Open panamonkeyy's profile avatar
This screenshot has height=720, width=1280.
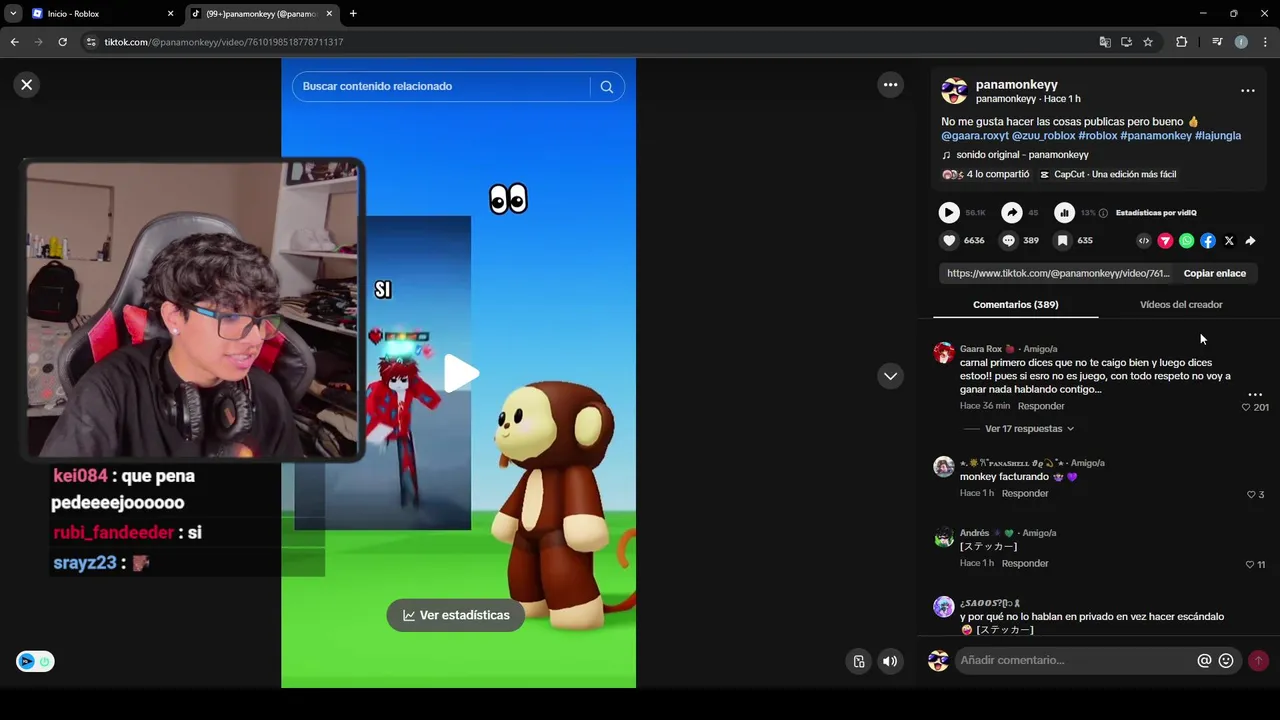(954, 91)
